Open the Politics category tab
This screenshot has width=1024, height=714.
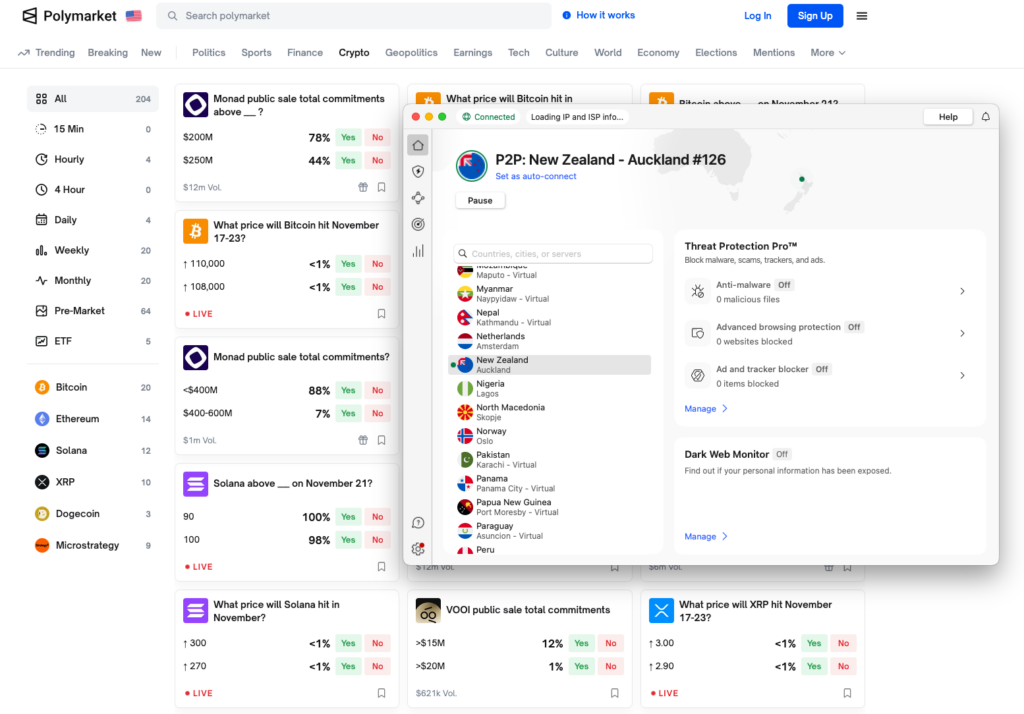[208, 53]
